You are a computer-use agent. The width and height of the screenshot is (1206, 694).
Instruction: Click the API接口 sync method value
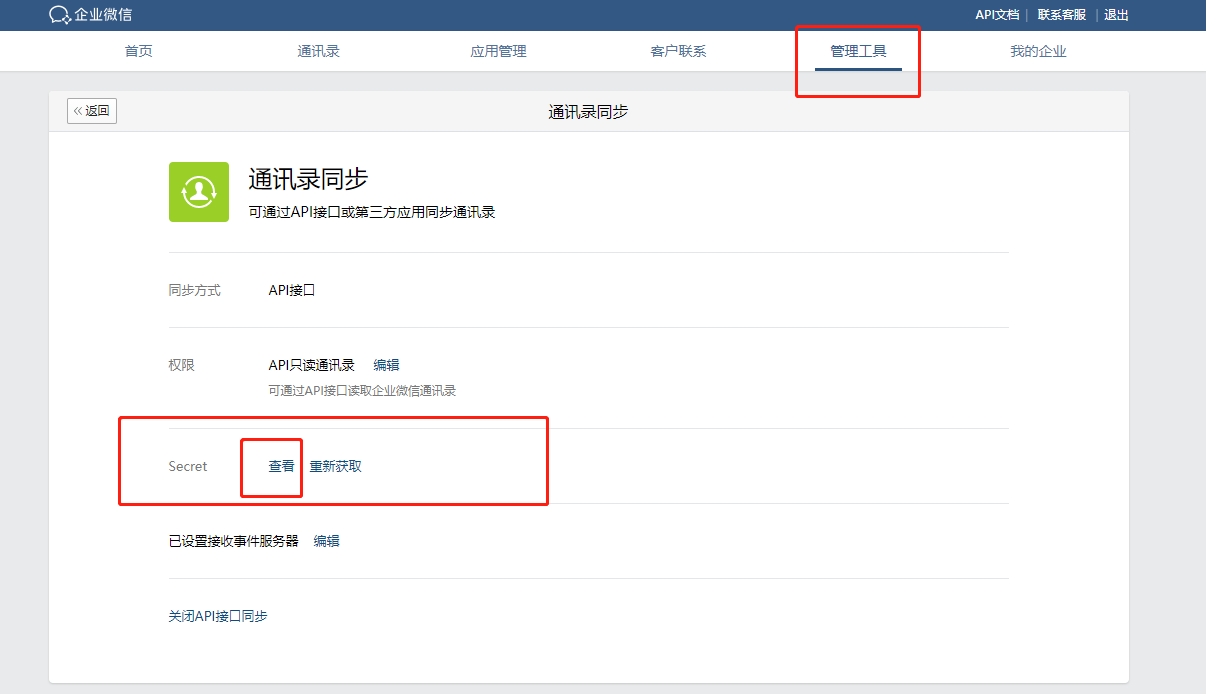tap(292, 290)
